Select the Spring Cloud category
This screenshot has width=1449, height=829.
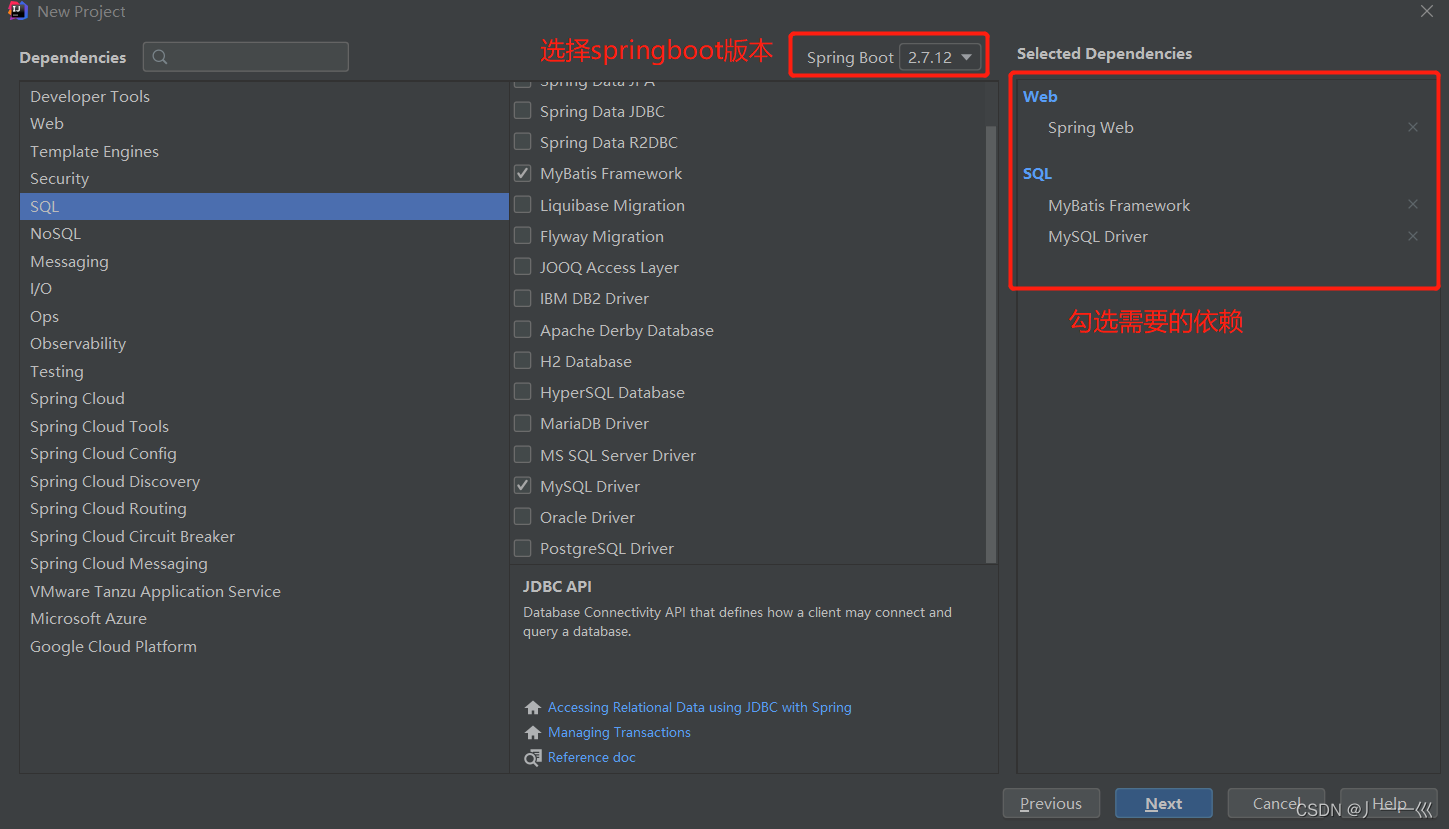[264, 399]
